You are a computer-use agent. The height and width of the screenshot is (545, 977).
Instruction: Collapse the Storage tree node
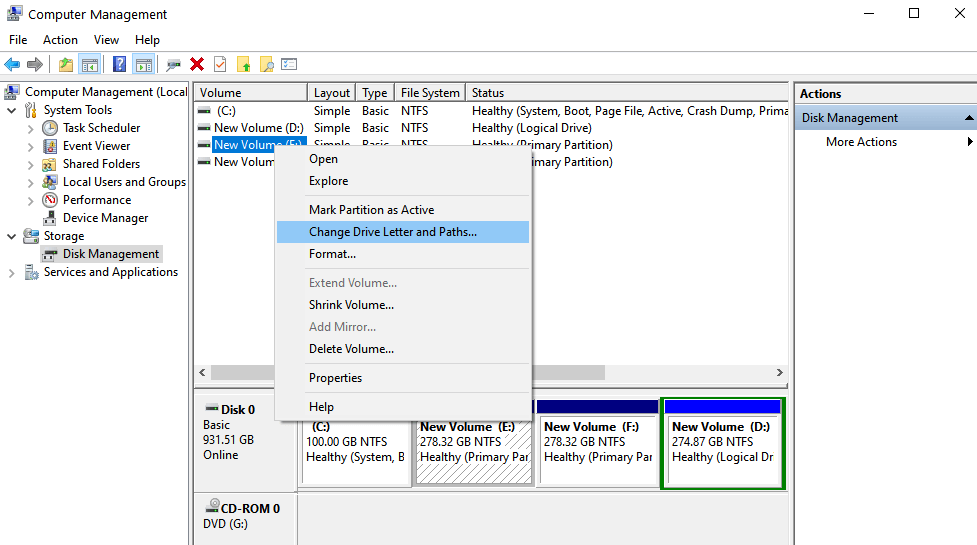tap(11, 236)
